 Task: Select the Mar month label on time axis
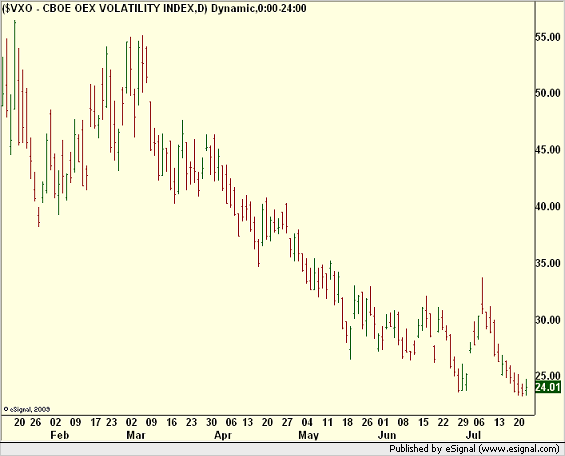[x=135, y=435]
